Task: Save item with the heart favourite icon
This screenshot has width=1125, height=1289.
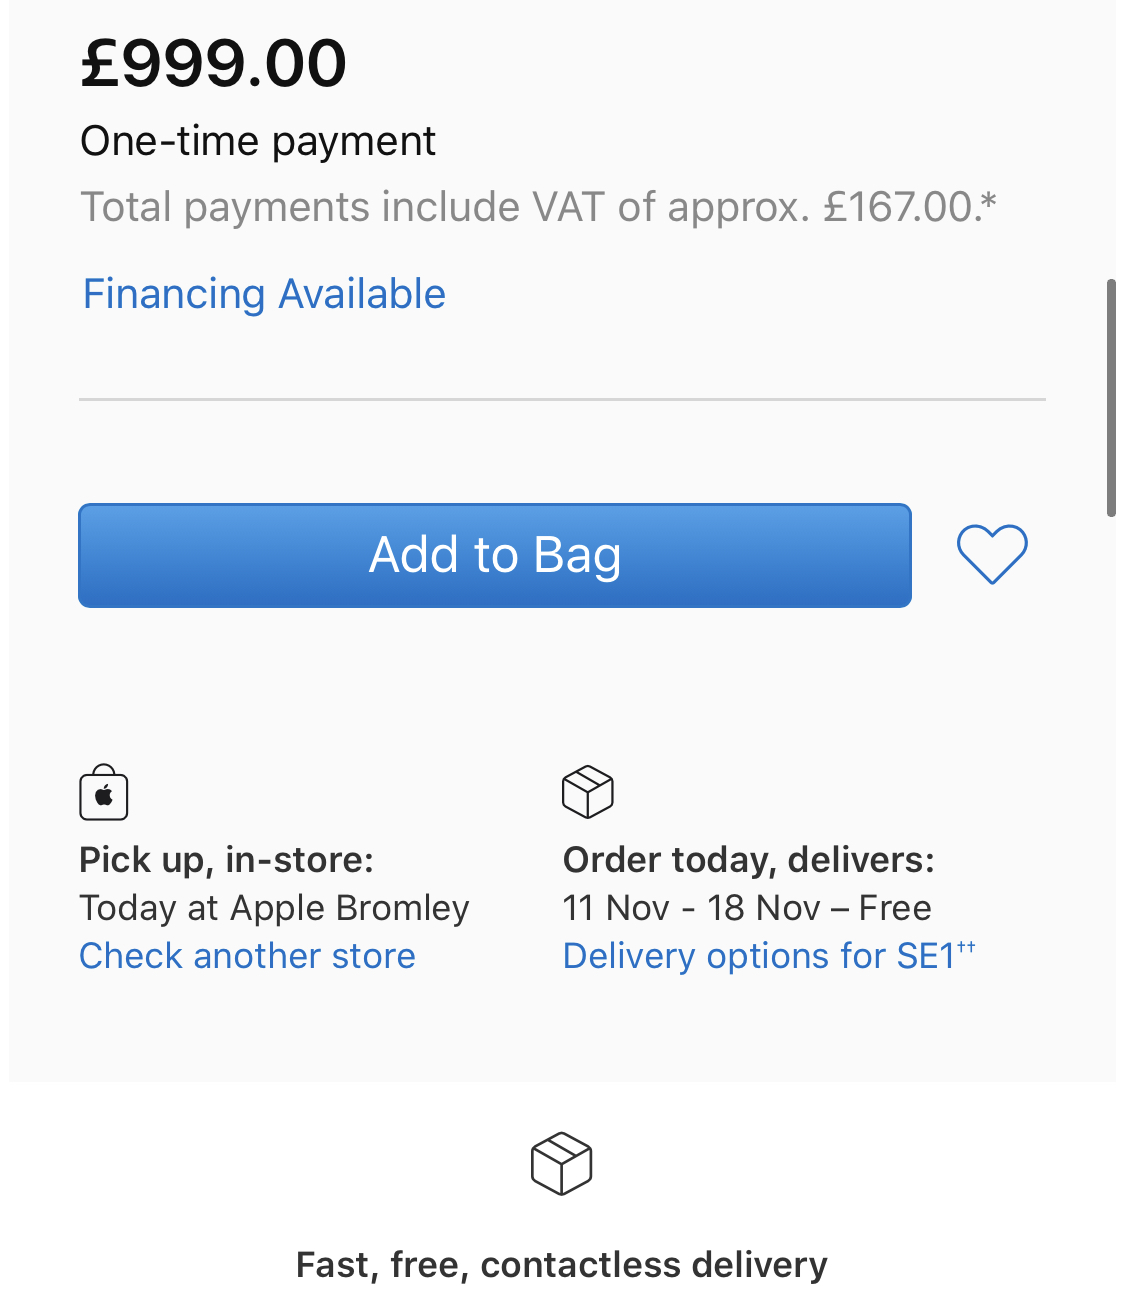Action: pyautogui.click(x=991, y=554)
